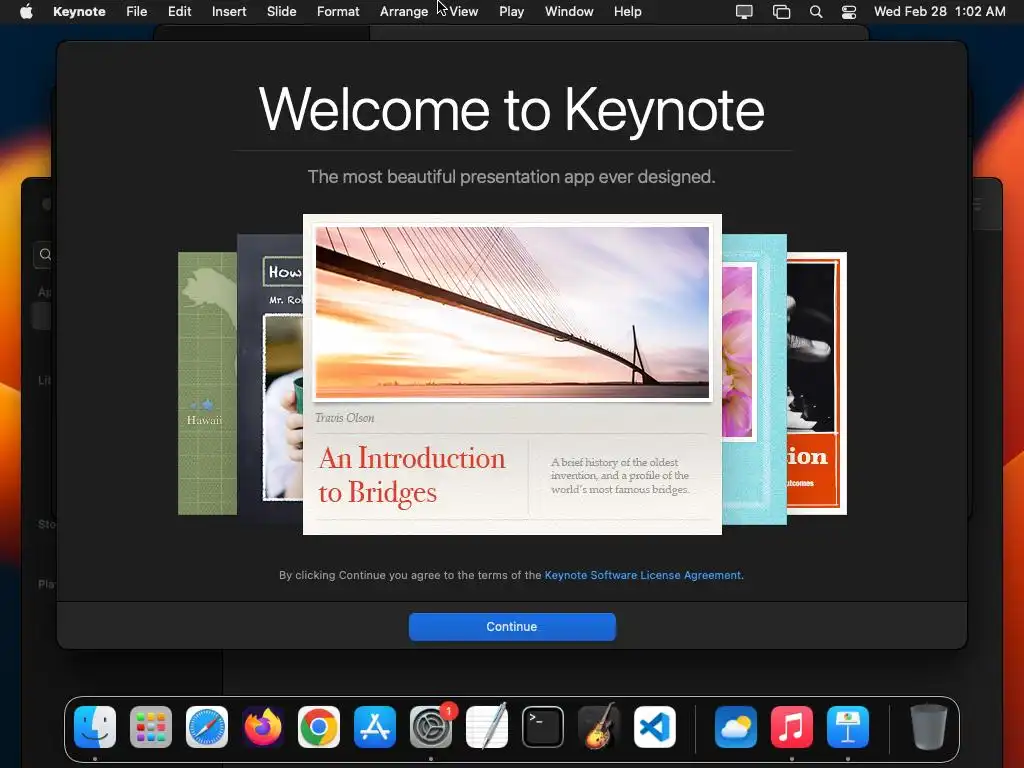Click the date and time in menu bar
This screenshot has width=1024, height=768.
pyautogui.click(x=940, y=12)
